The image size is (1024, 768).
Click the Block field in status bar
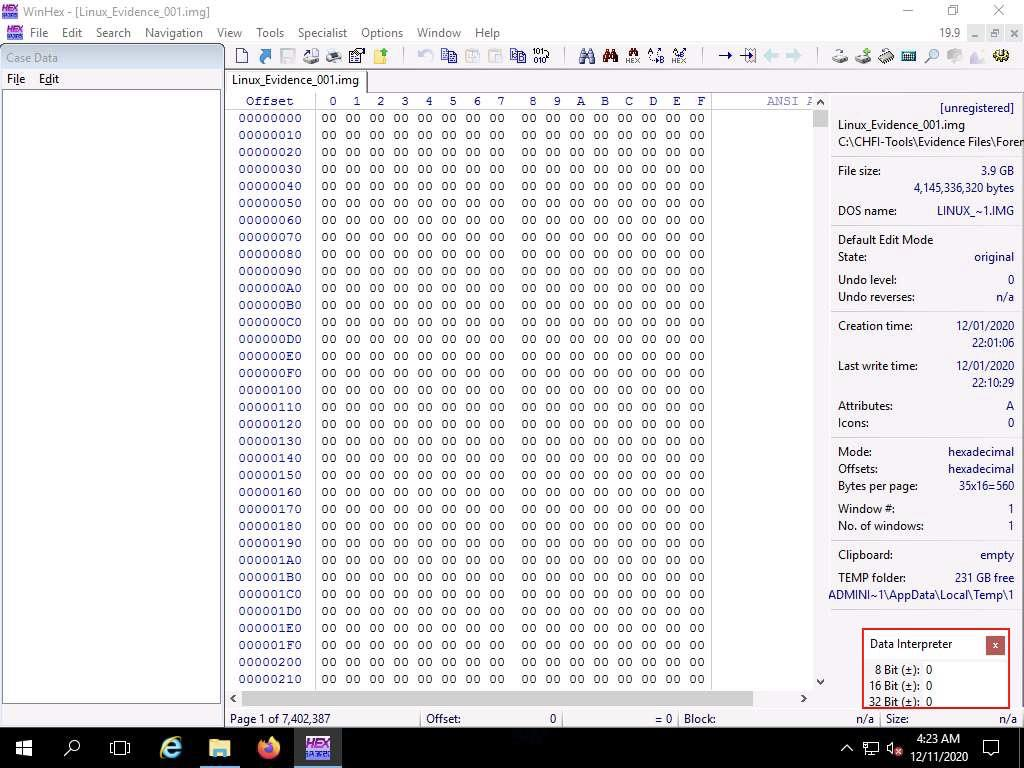pyautogui.click(x=779, y=718)
